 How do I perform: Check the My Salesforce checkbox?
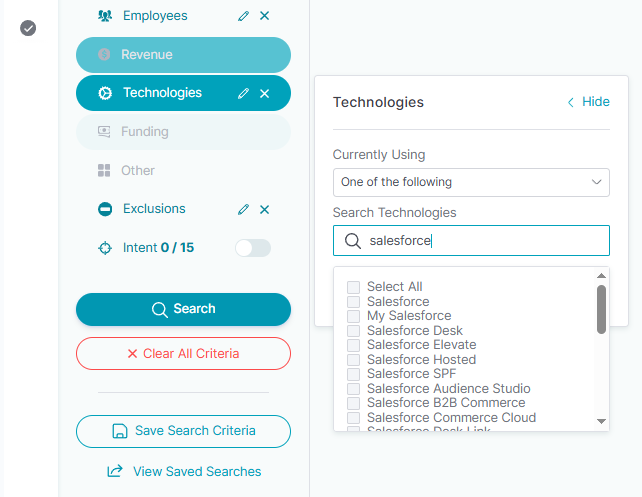353,316
